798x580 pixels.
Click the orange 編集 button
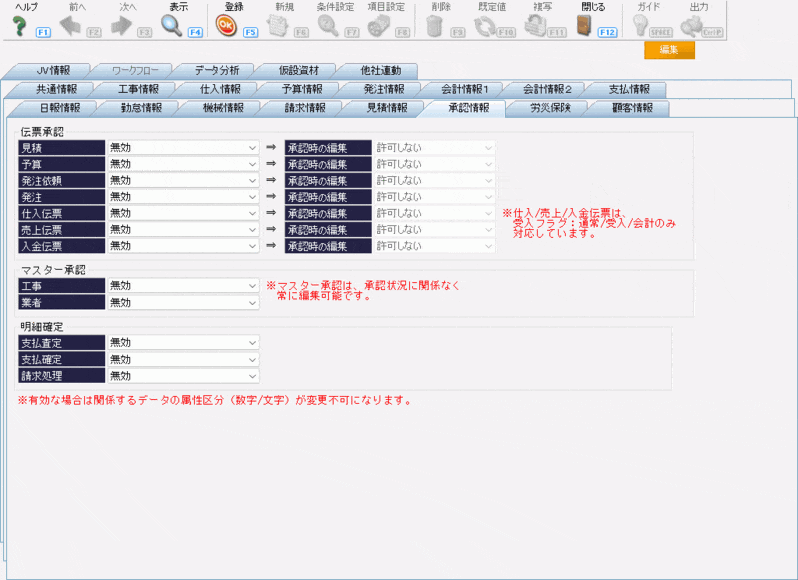[x=669, y=50]
